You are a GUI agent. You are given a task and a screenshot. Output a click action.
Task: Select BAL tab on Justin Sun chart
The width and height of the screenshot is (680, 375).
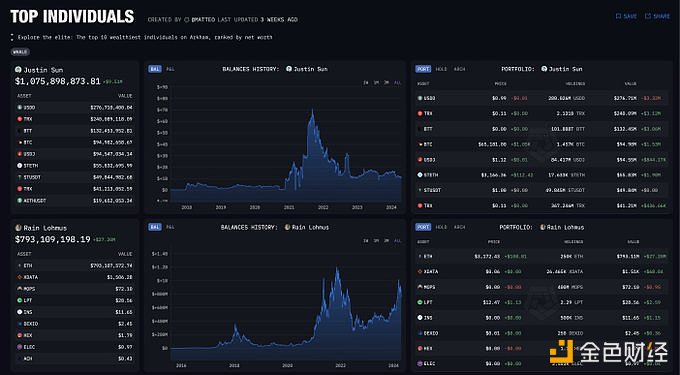pos(155,69)
